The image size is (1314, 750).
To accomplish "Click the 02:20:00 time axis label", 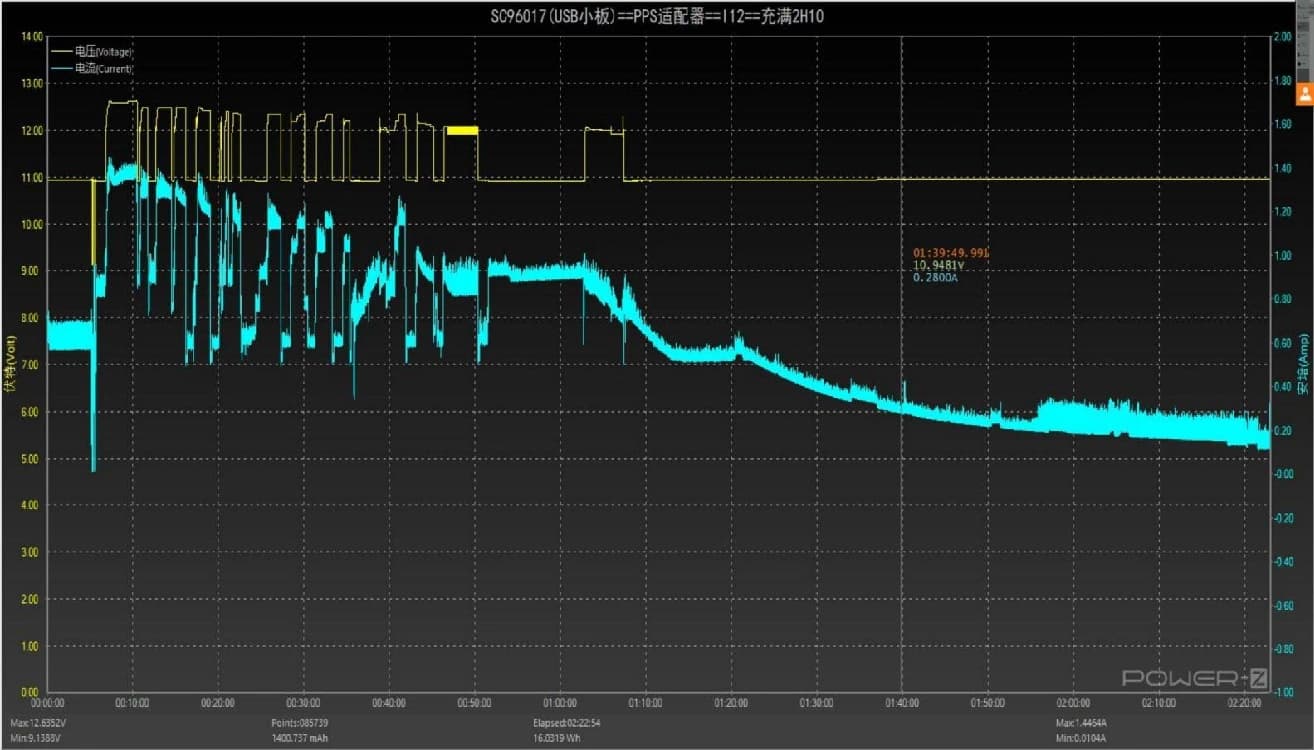I will pyautogui.click(x=1244, y=704).
